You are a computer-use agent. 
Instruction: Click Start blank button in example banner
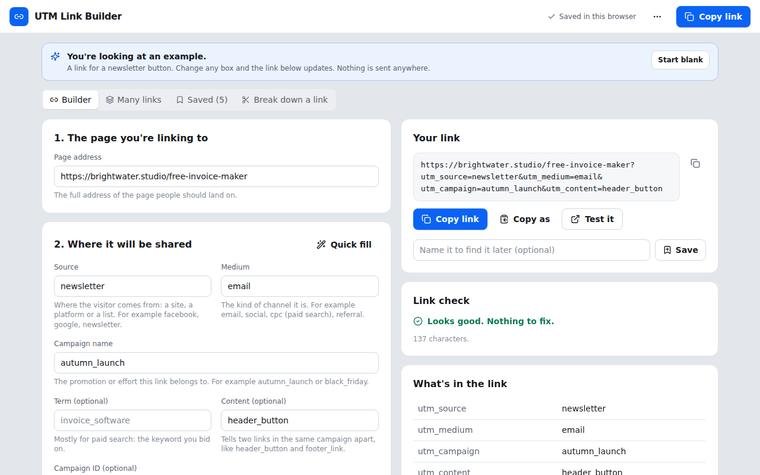(x=680, y=60)
